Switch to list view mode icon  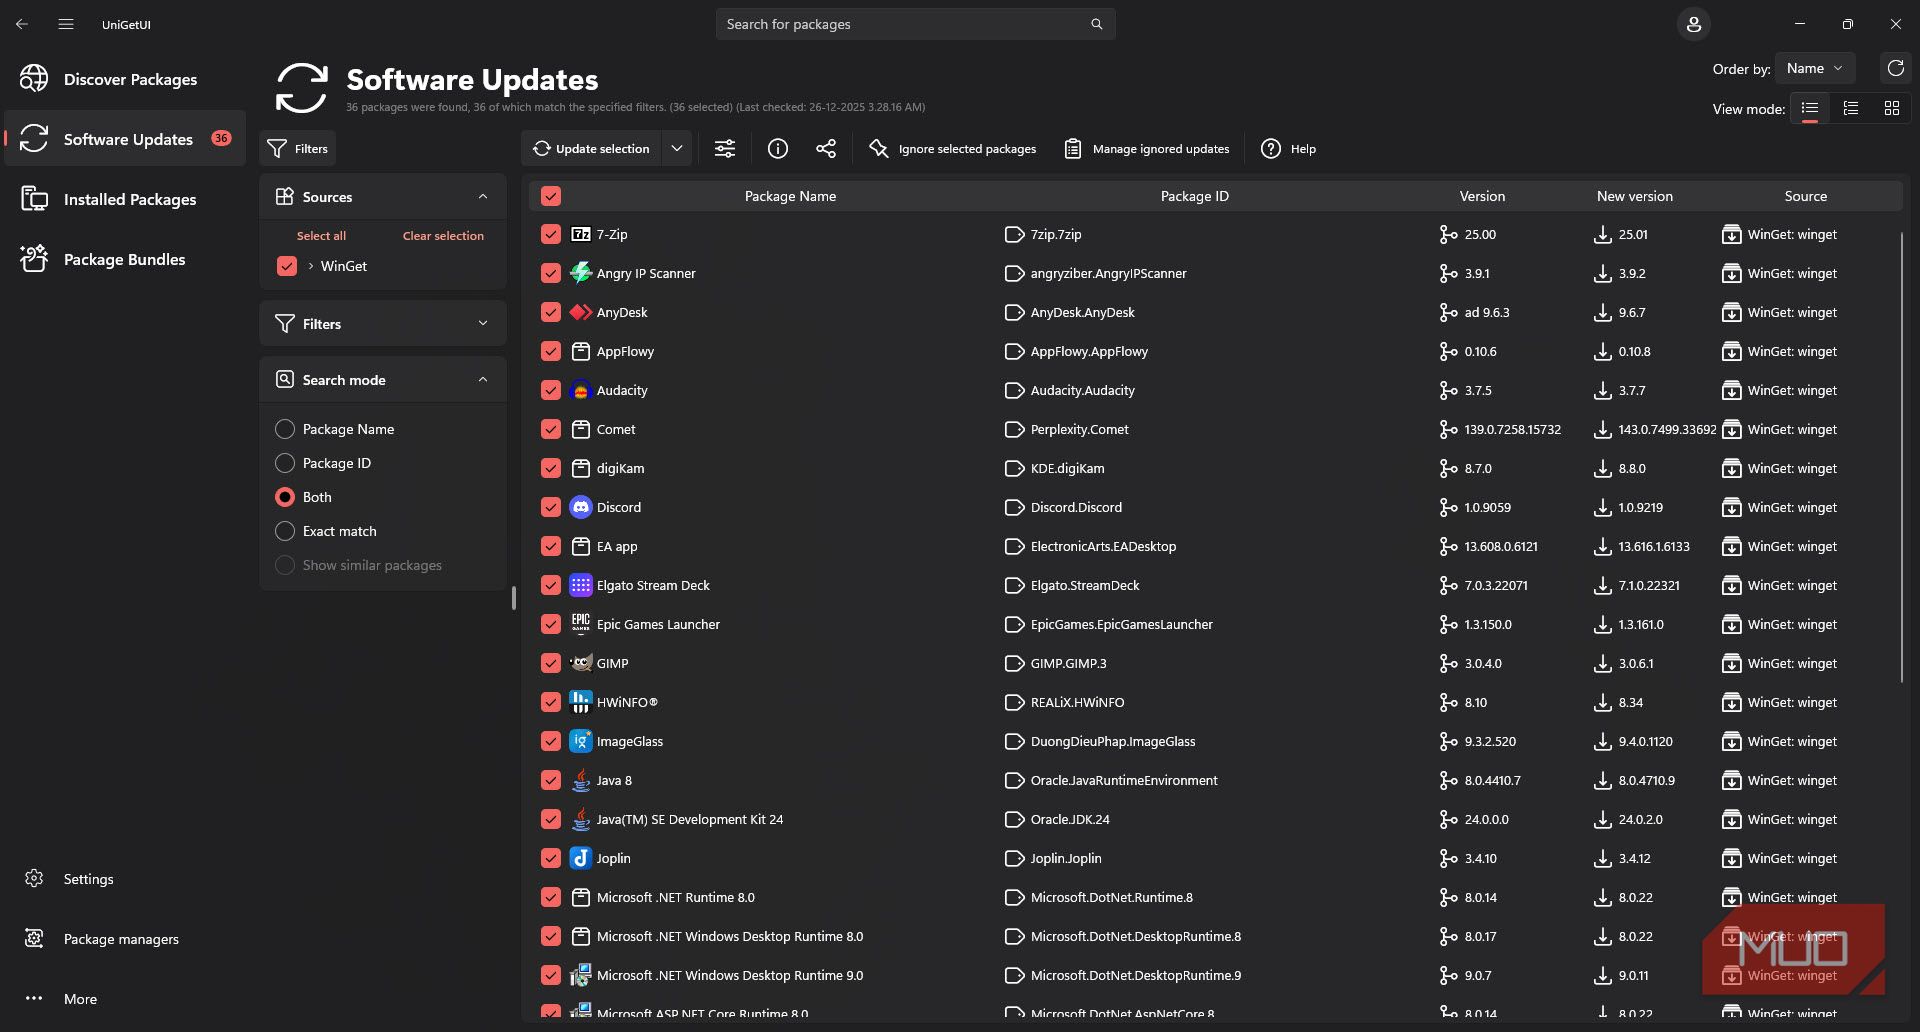point(1810,108)
